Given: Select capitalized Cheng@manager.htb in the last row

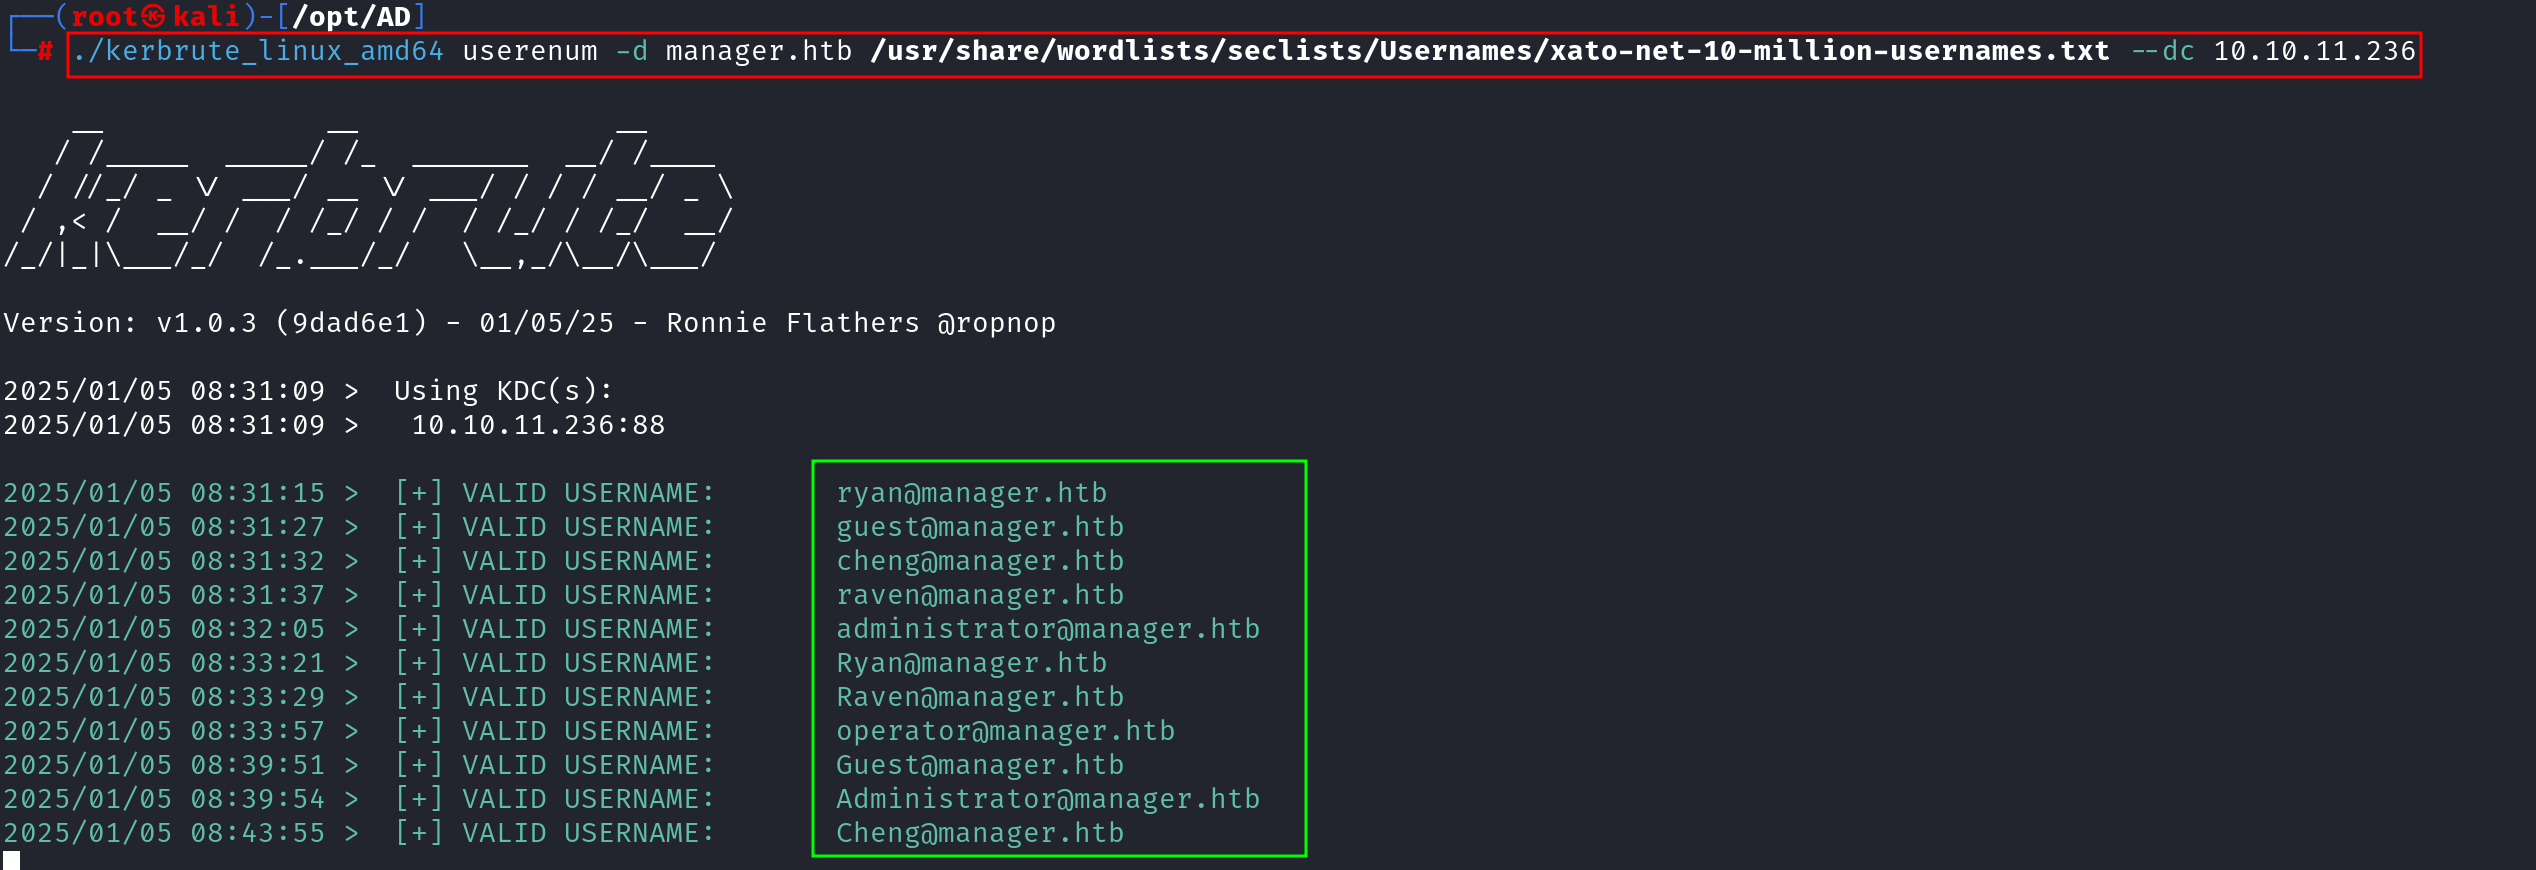Looking at the screenshot, I should [980, 833].
